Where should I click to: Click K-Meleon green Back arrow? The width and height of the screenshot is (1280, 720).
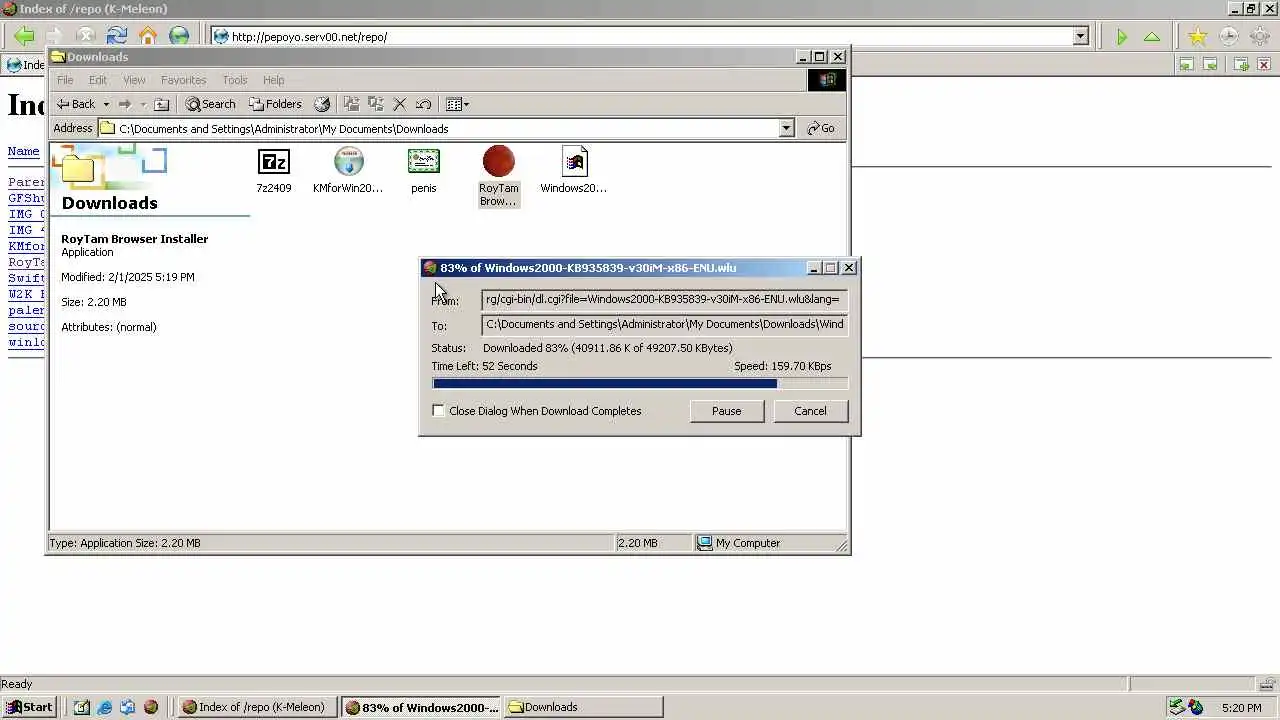(24, 36)
